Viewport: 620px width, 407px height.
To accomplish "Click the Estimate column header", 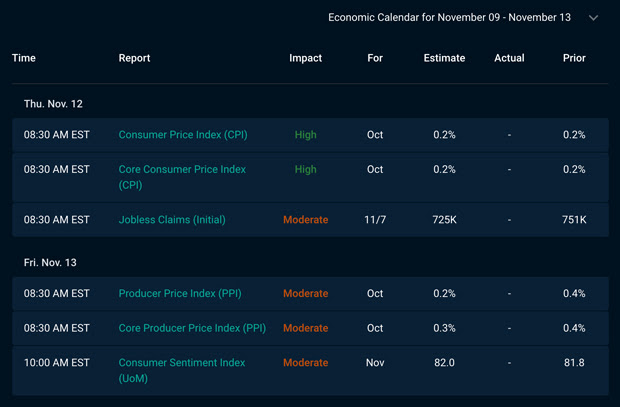I will (x=444, y=58).
